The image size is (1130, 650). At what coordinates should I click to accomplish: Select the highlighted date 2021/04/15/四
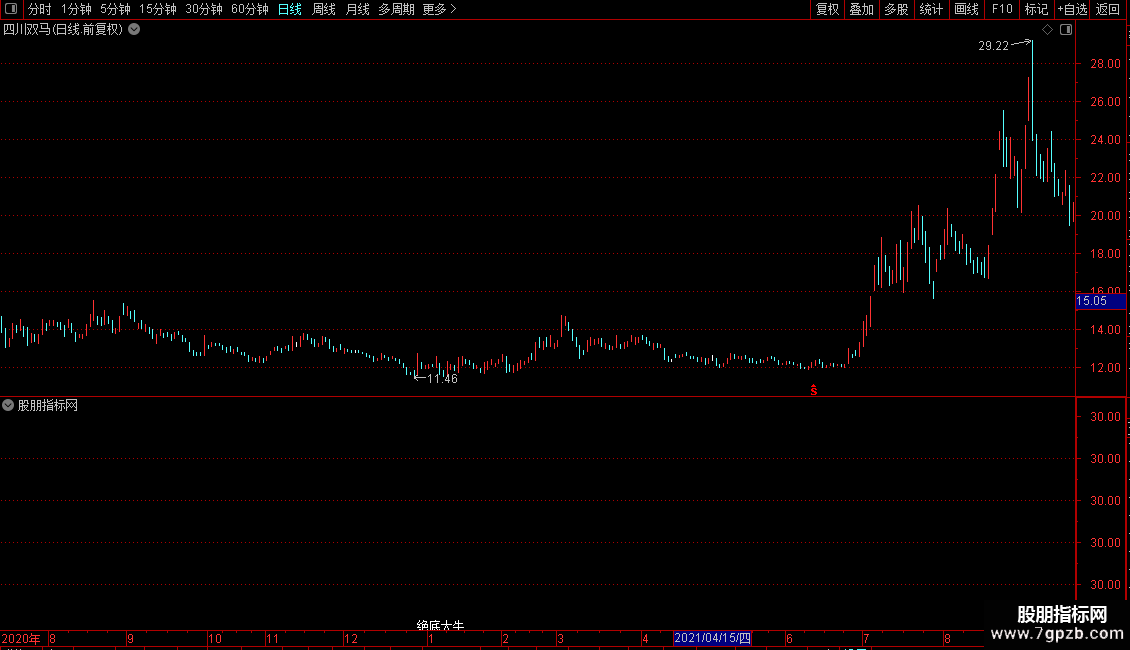click(x=712, y=638)
